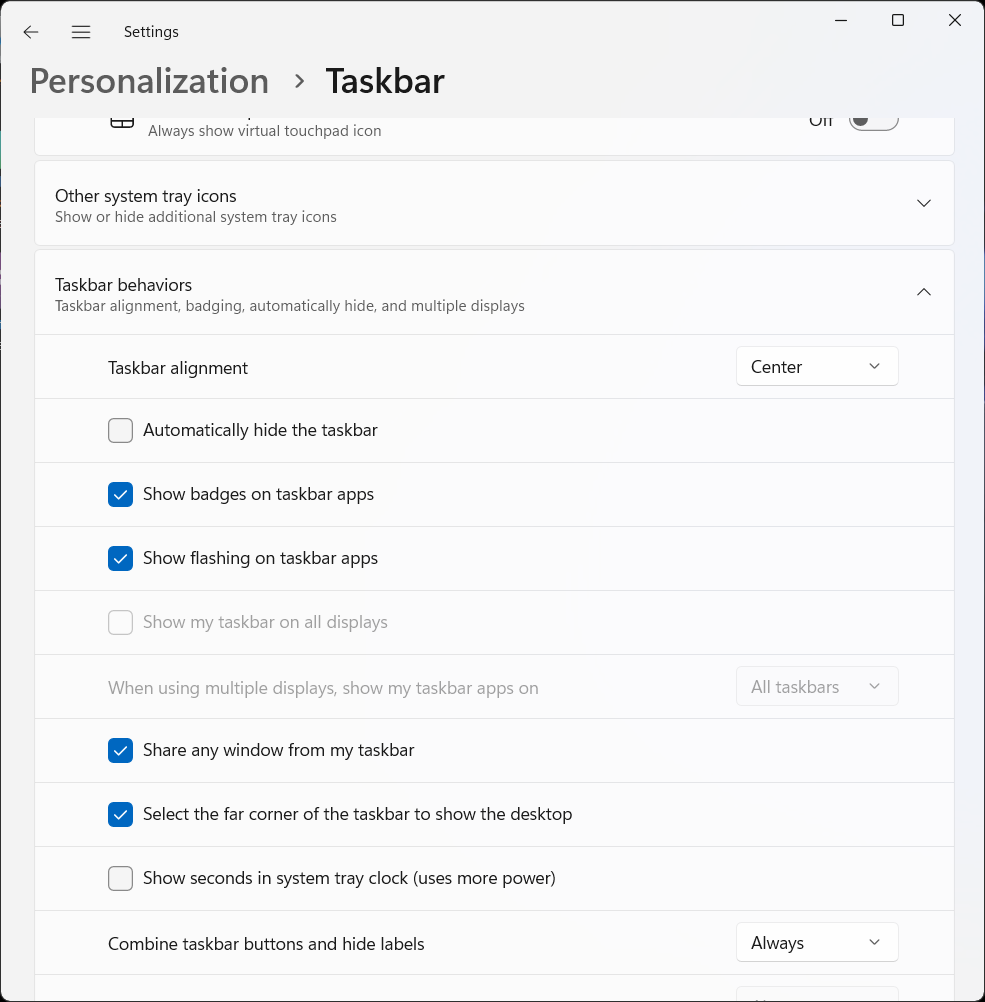The height and width of the screenshot is (1002, 985).
Task: Open the Taskbar alignment dropdown
Action: [816, 366]
